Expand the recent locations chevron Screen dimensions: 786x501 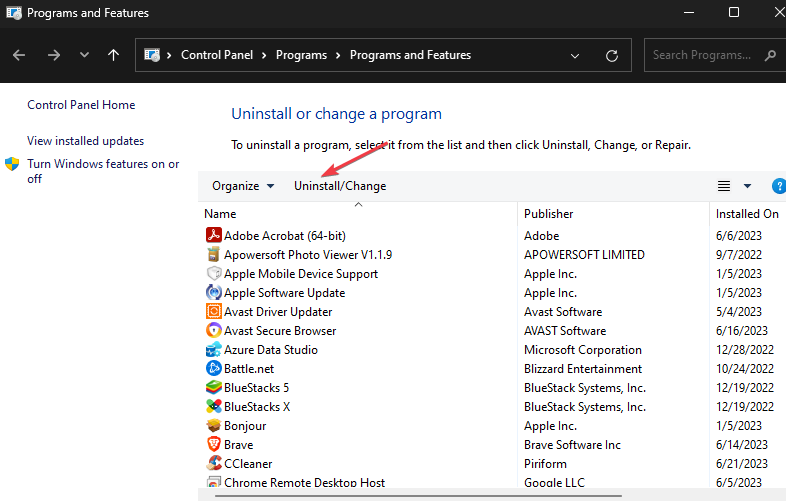coord(84,55)
